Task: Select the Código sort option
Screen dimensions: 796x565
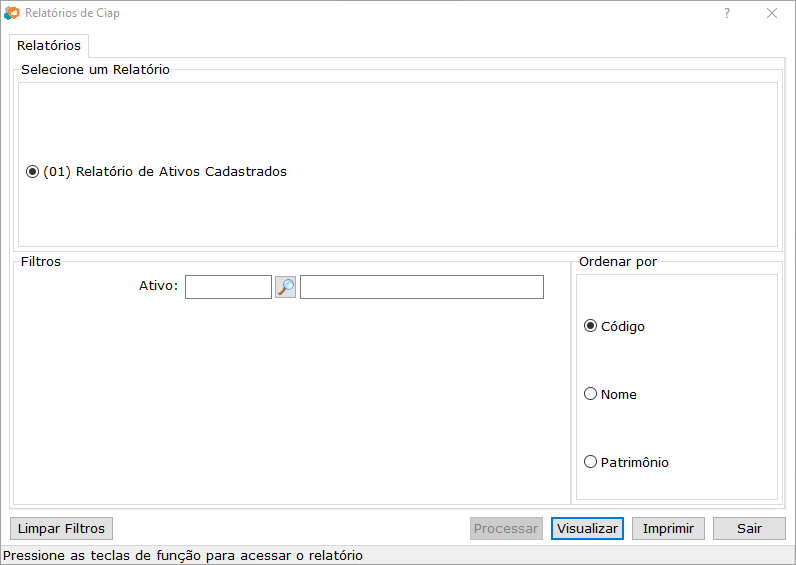Action: click(591, 326)
